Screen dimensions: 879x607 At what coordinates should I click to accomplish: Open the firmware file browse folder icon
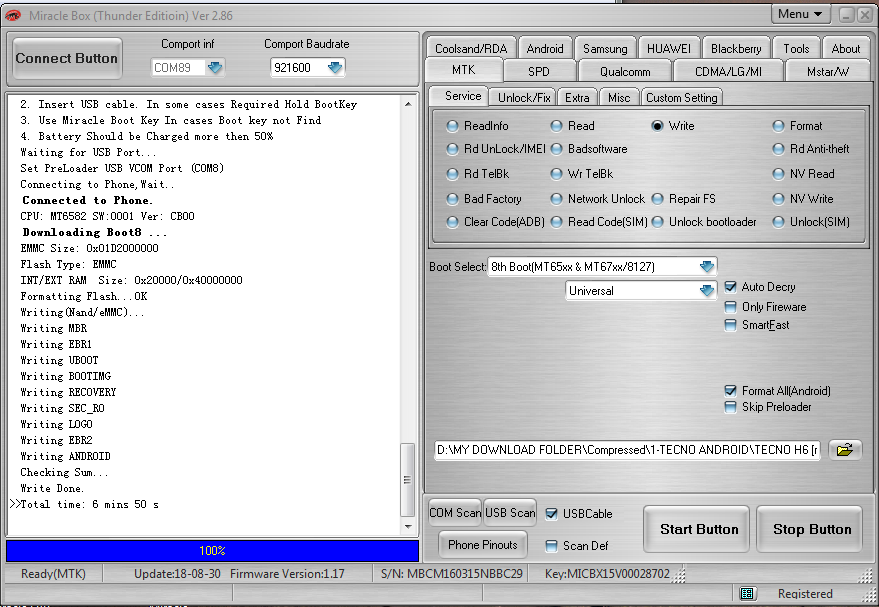844,450
